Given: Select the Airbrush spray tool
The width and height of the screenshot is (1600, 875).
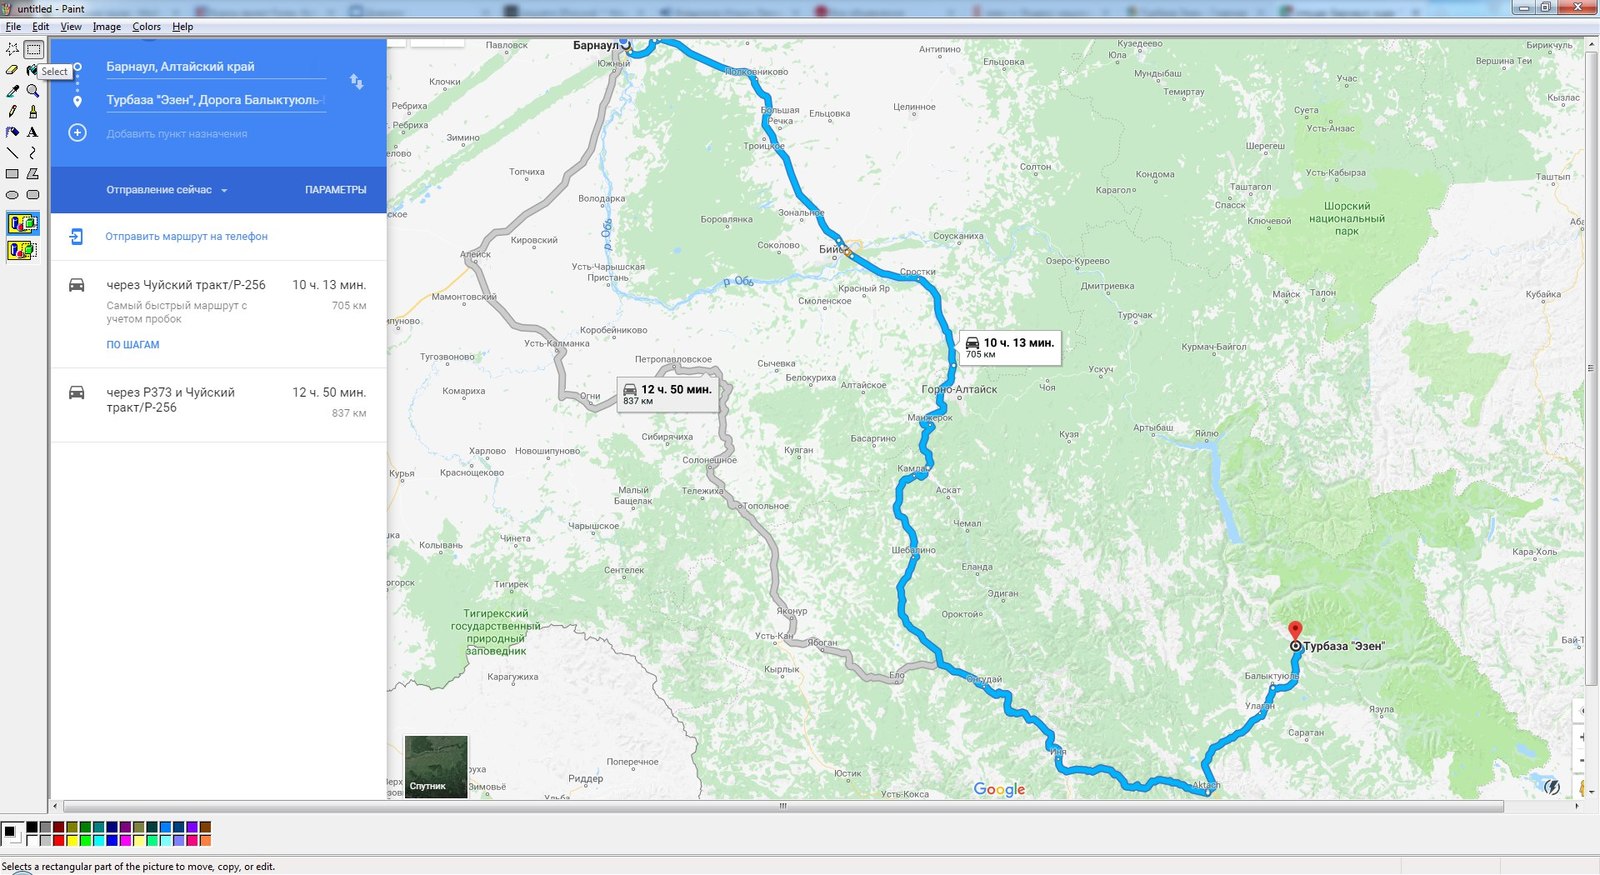Looking at the screenshot, I should pos(12,132).
